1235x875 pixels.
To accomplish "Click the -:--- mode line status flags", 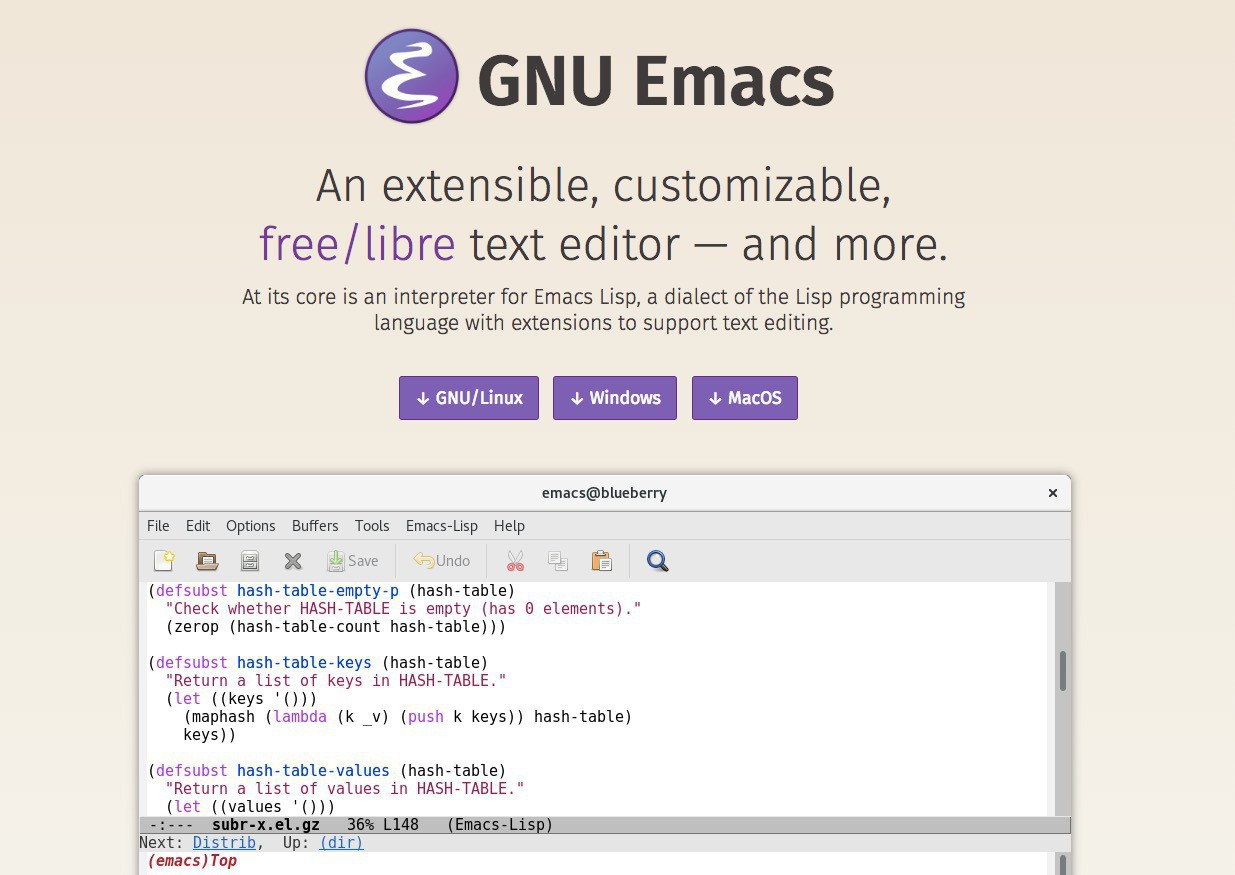I will click(x=171, y=825).
